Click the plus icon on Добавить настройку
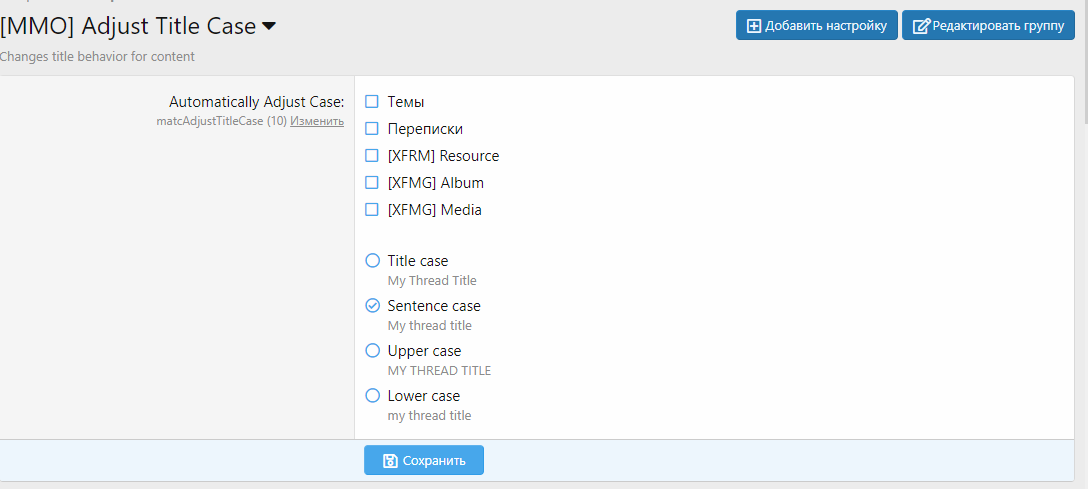The width and height of the screenshot is (1088, 489). click(754, 26)
